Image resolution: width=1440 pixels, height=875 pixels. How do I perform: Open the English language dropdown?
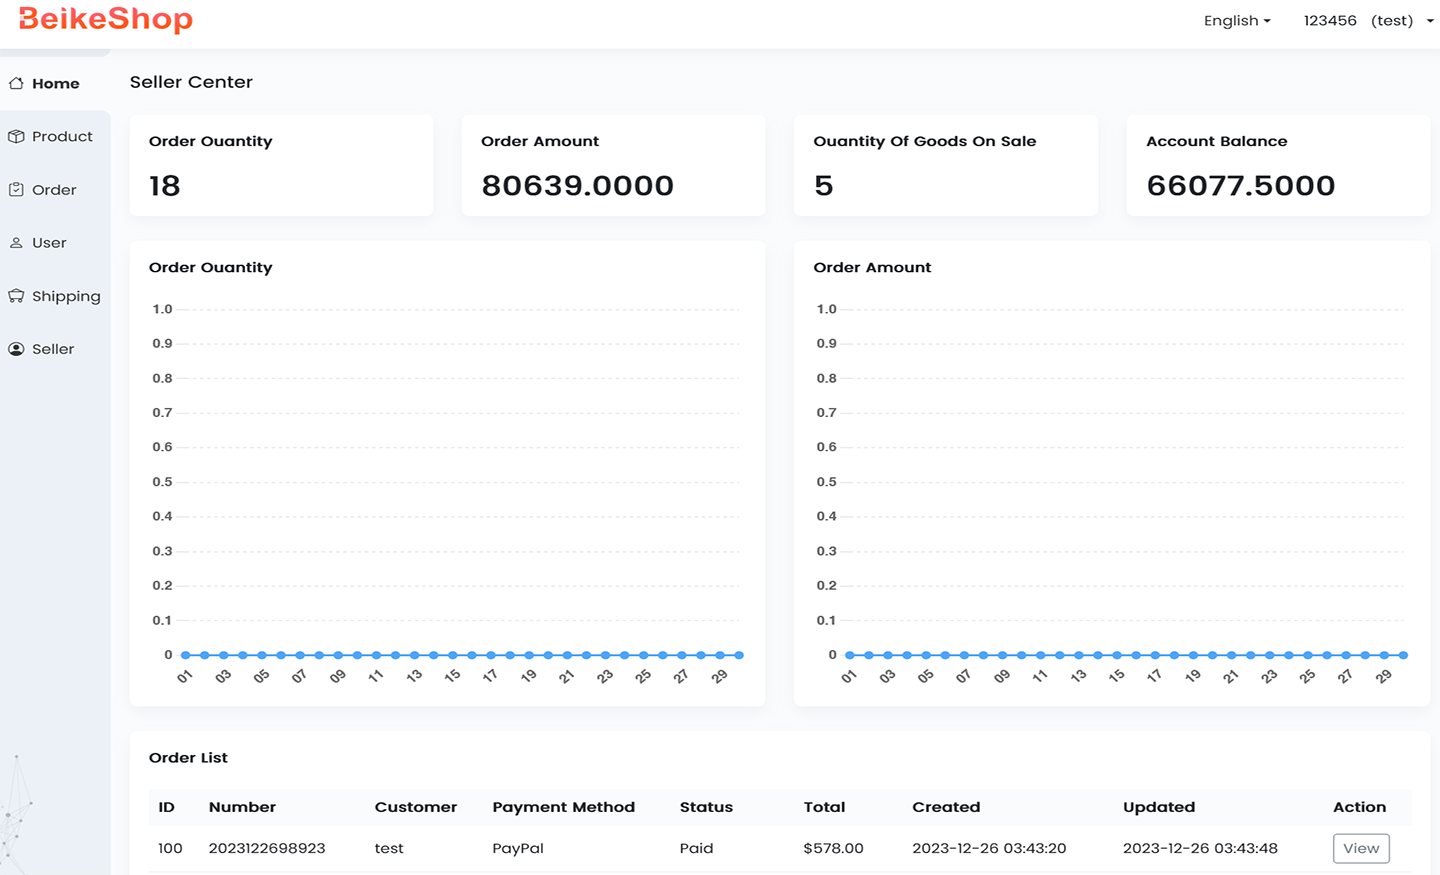tap(1237, 20)
